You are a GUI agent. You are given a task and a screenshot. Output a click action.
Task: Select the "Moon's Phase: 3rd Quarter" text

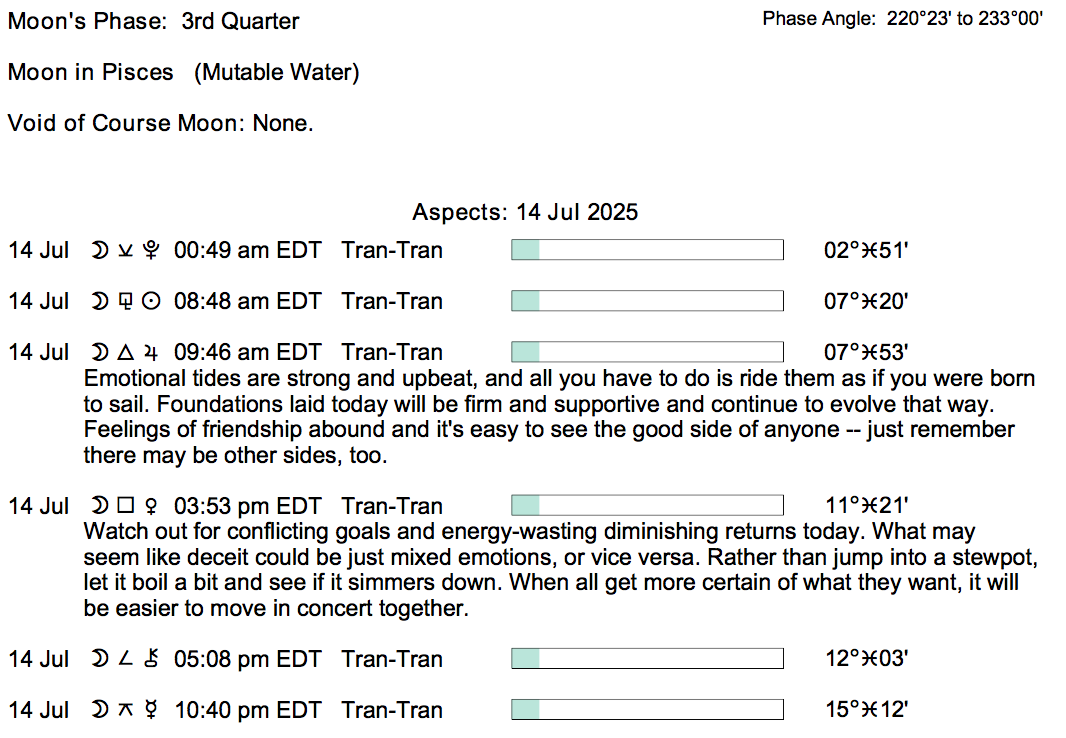pyautogui.click(x=153, y=21)
